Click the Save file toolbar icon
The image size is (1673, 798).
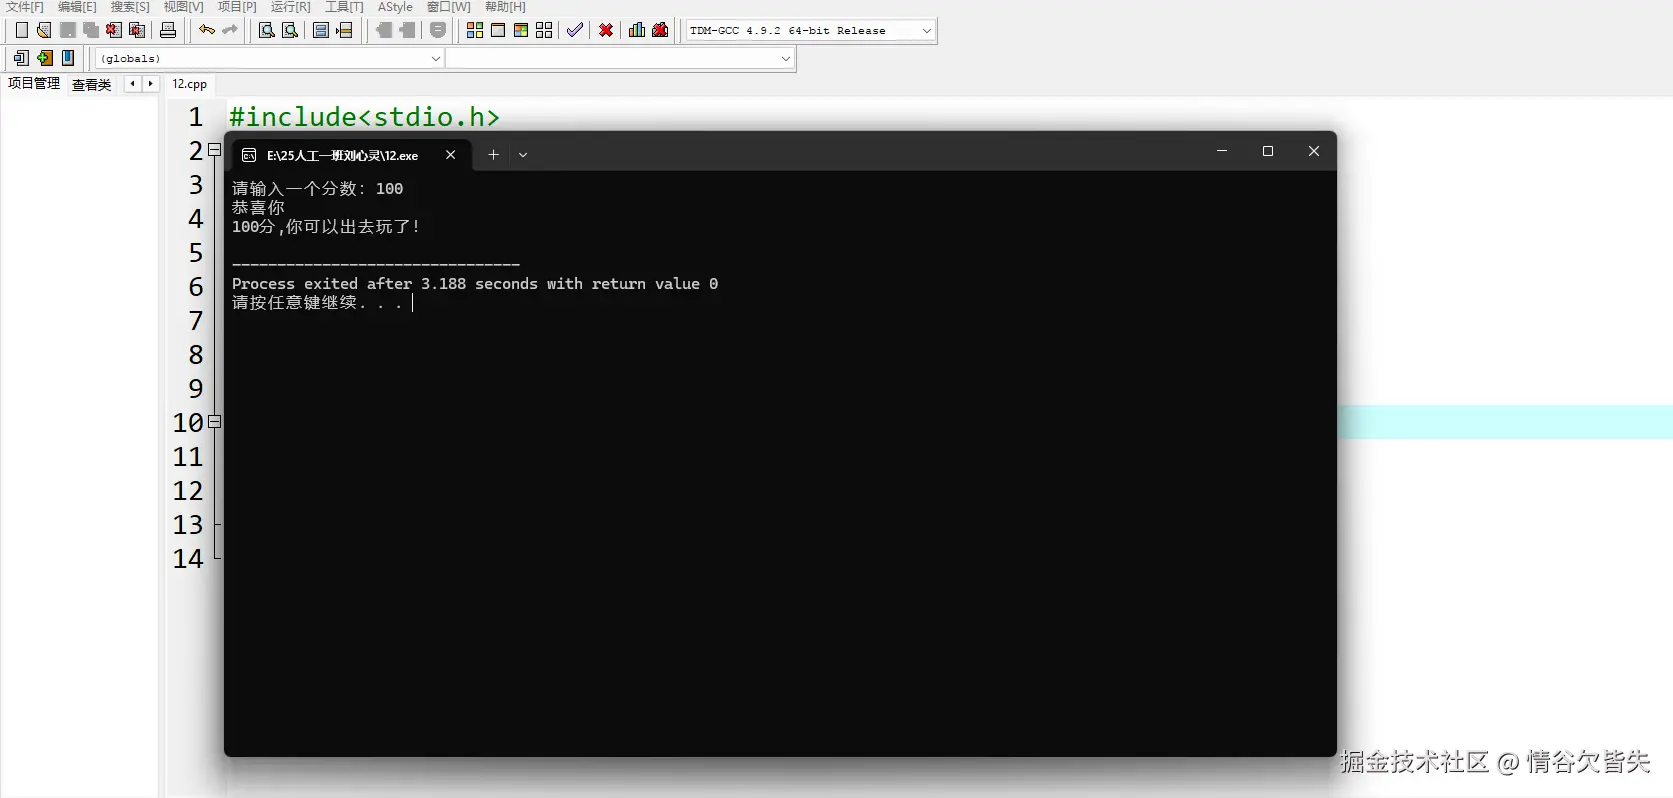click(68, 30)
